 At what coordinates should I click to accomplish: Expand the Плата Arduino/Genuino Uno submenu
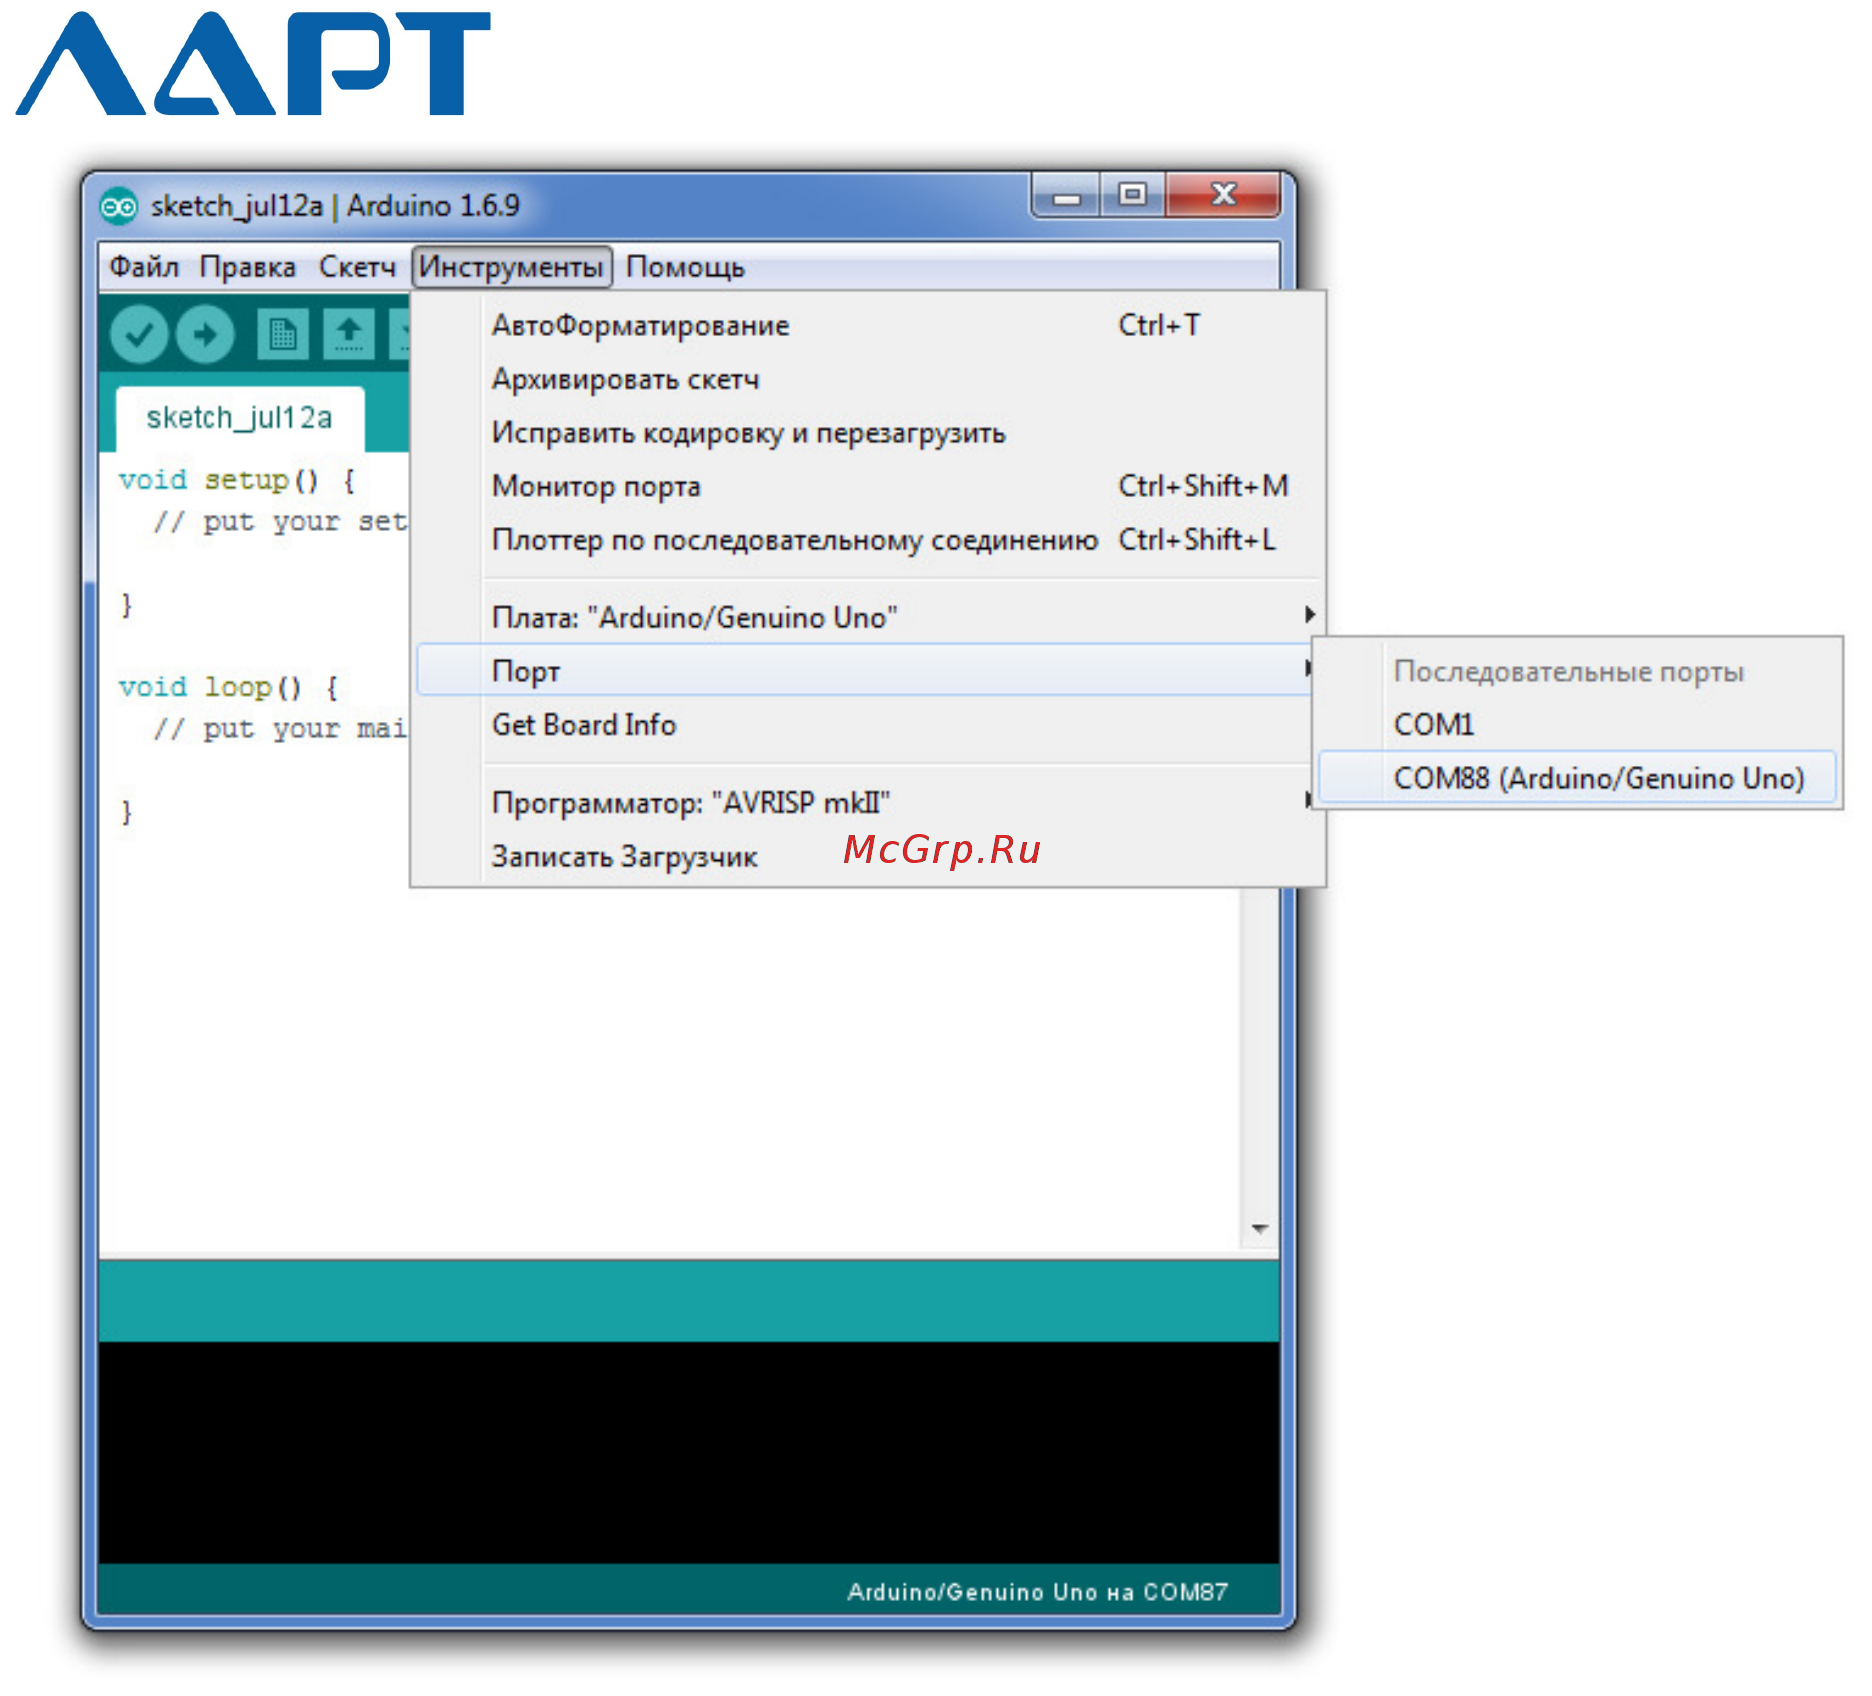868,617
